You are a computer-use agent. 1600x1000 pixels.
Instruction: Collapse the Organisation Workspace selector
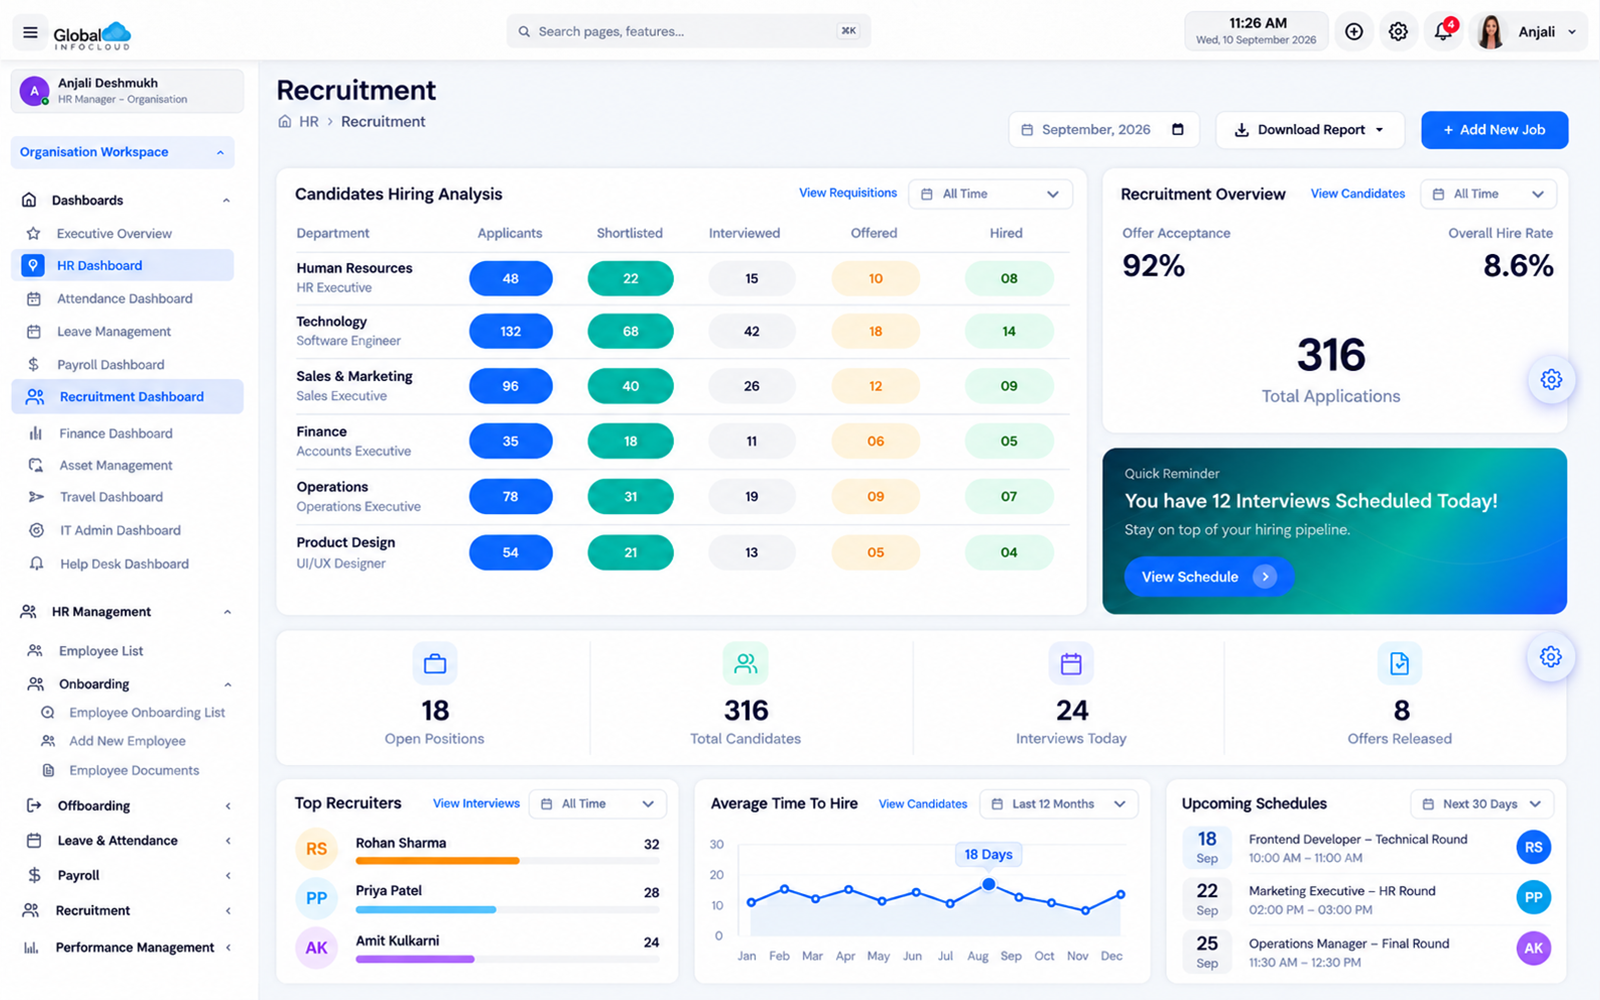(122, 152)
